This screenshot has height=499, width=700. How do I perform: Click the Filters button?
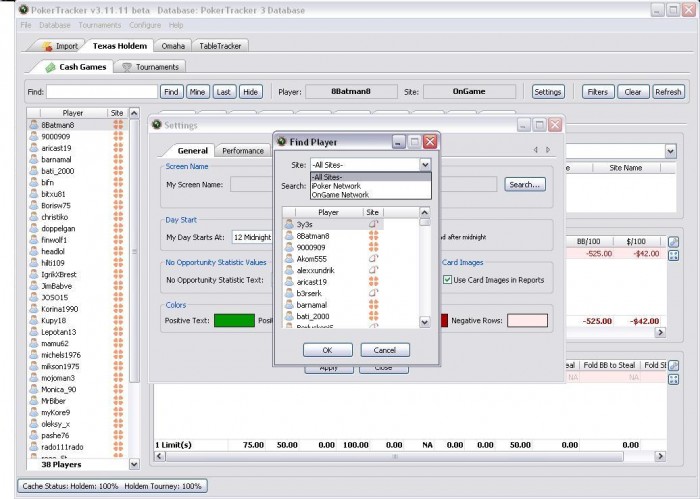pyautogui.click(x=598, y=92)
